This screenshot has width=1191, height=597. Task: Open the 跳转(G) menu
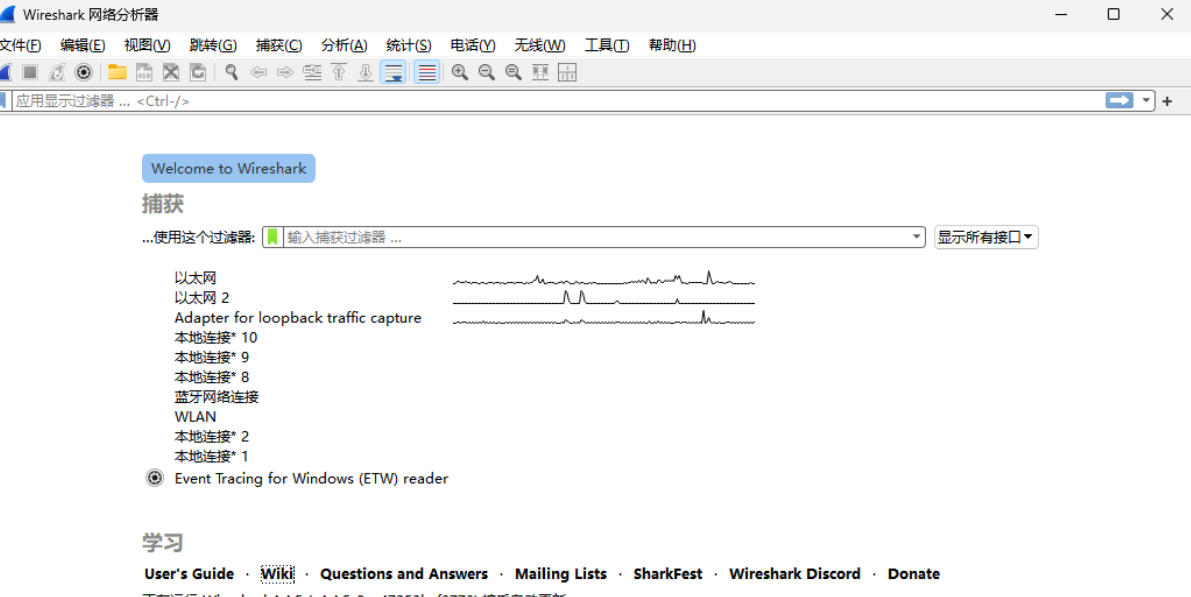[213, 46]
